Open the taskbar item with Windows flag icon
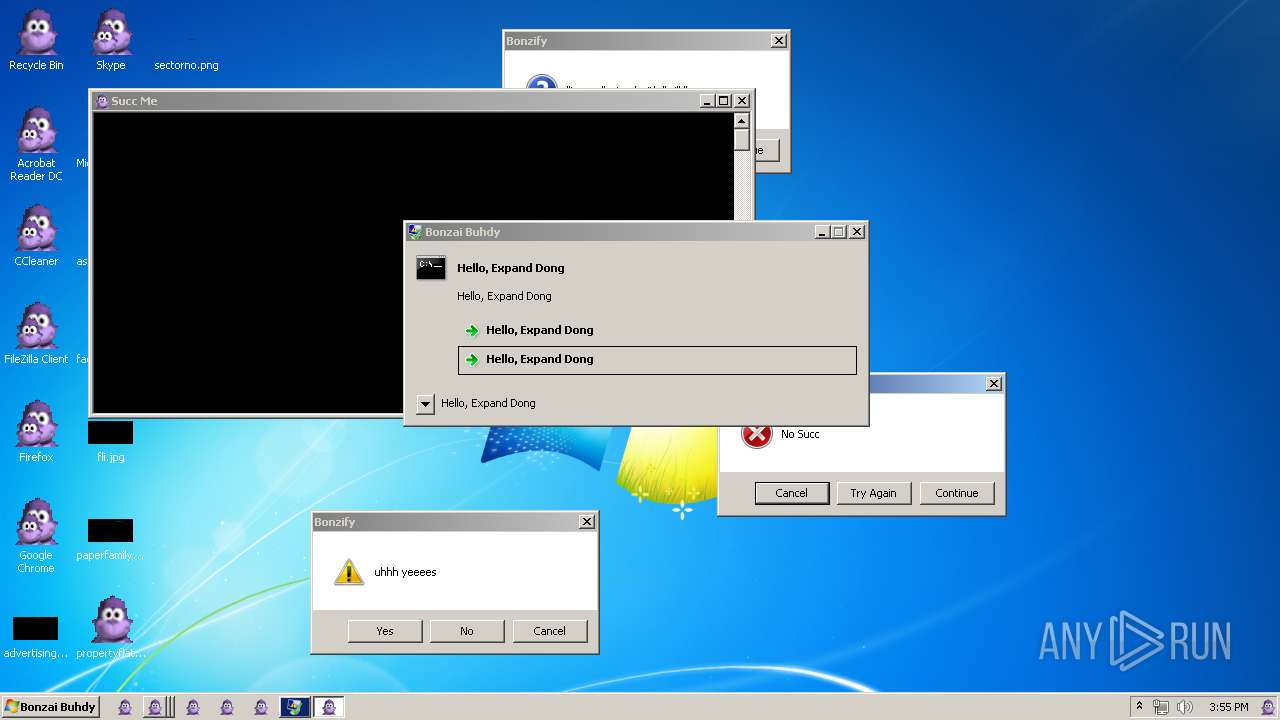 click(x=294, y=707)
